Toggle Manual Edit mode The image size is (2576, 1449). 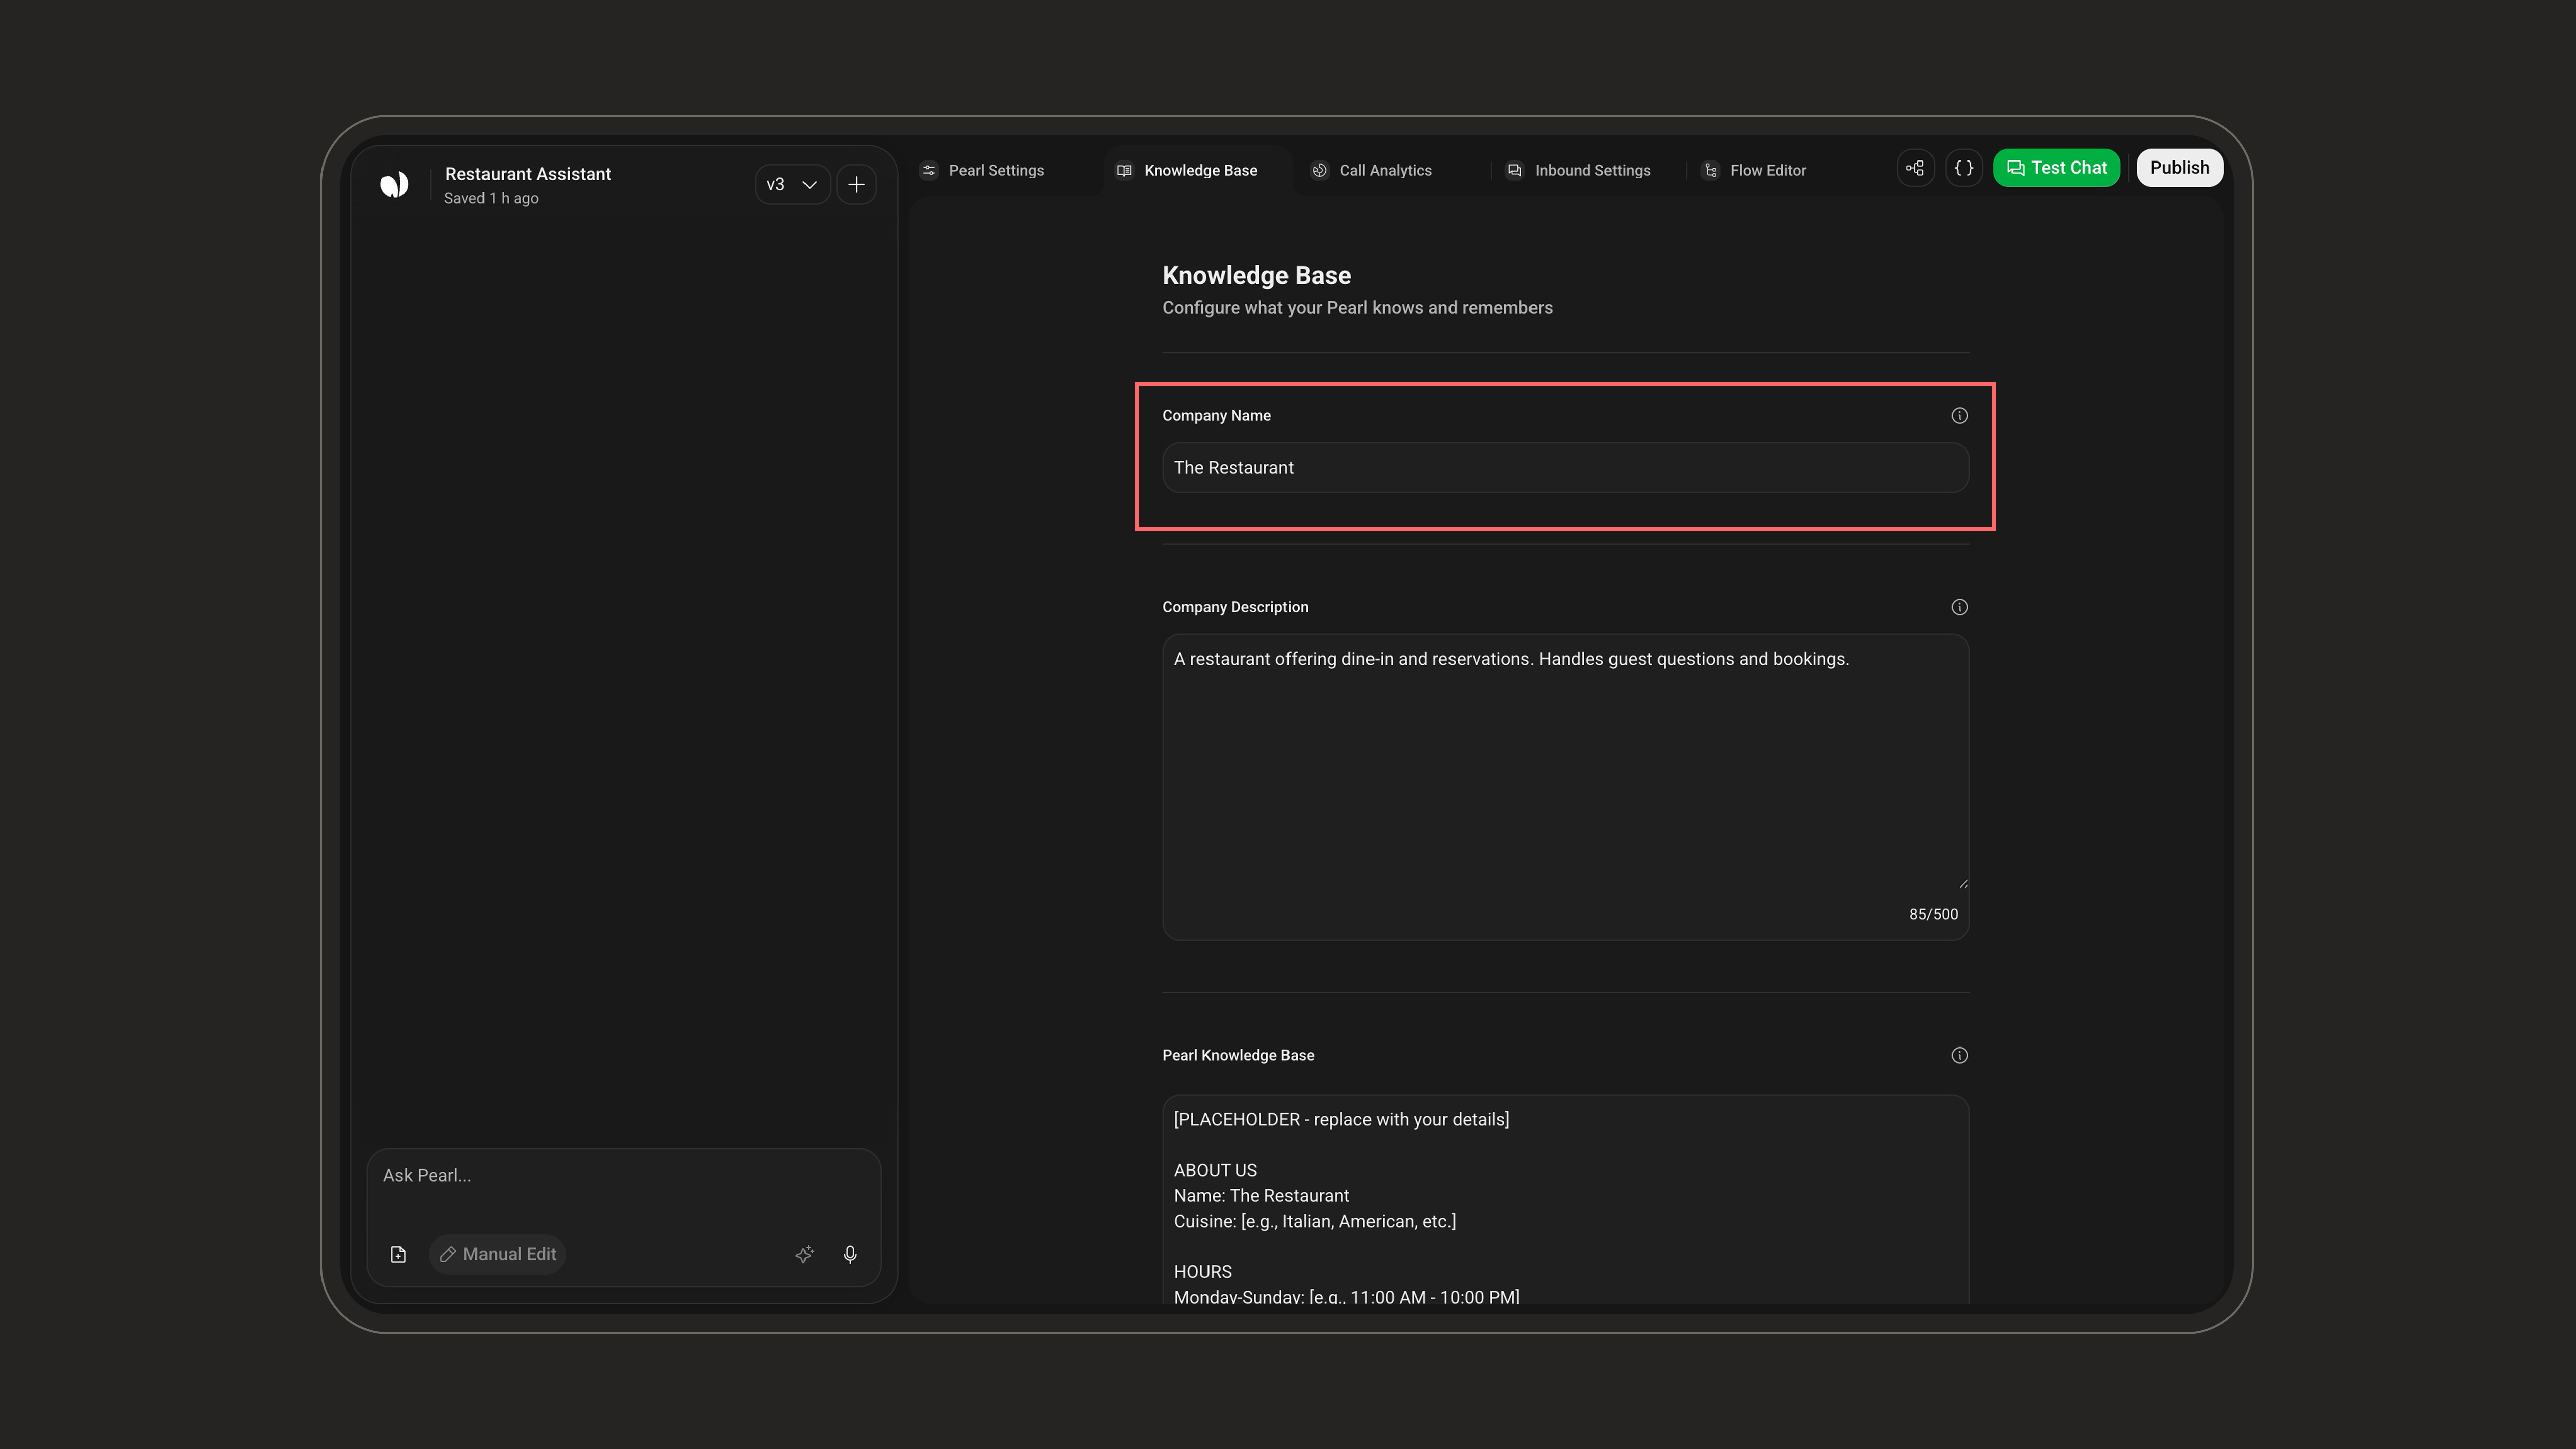(498, 1254)
